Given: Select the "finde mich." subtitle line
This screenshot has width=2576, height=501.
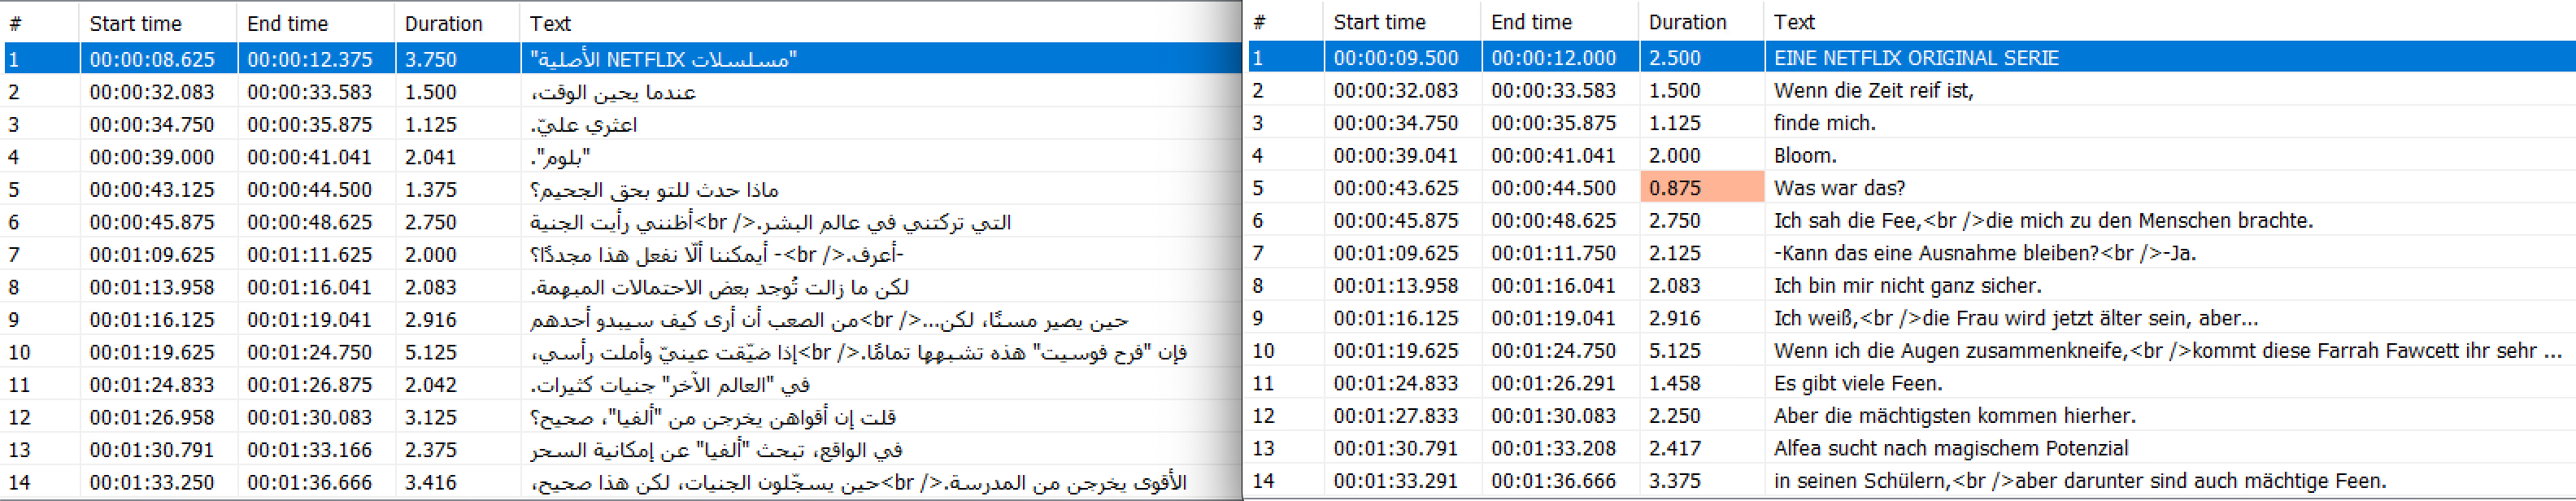Looking at the screenshot, I should (x=1824, y=123).
